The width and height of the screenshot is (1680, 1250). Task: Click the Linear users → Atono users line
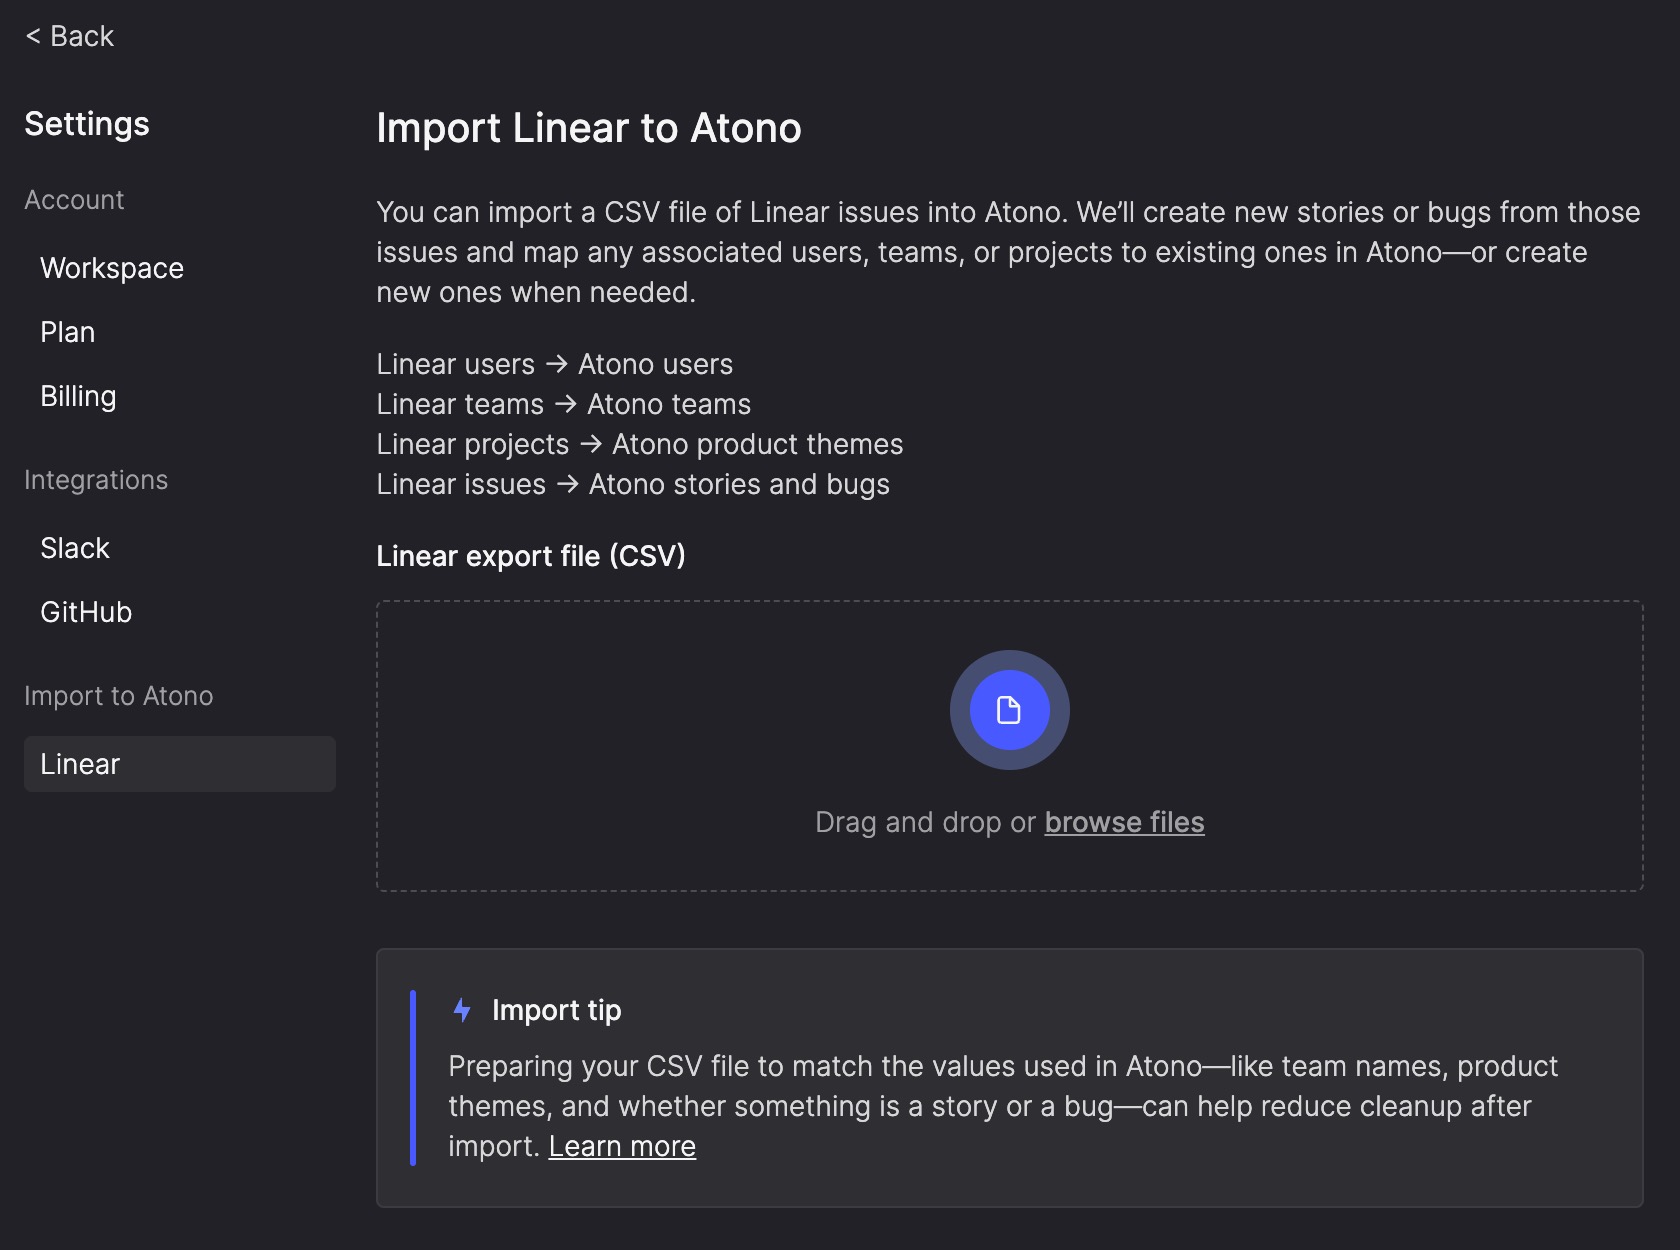tap(555, 364)
